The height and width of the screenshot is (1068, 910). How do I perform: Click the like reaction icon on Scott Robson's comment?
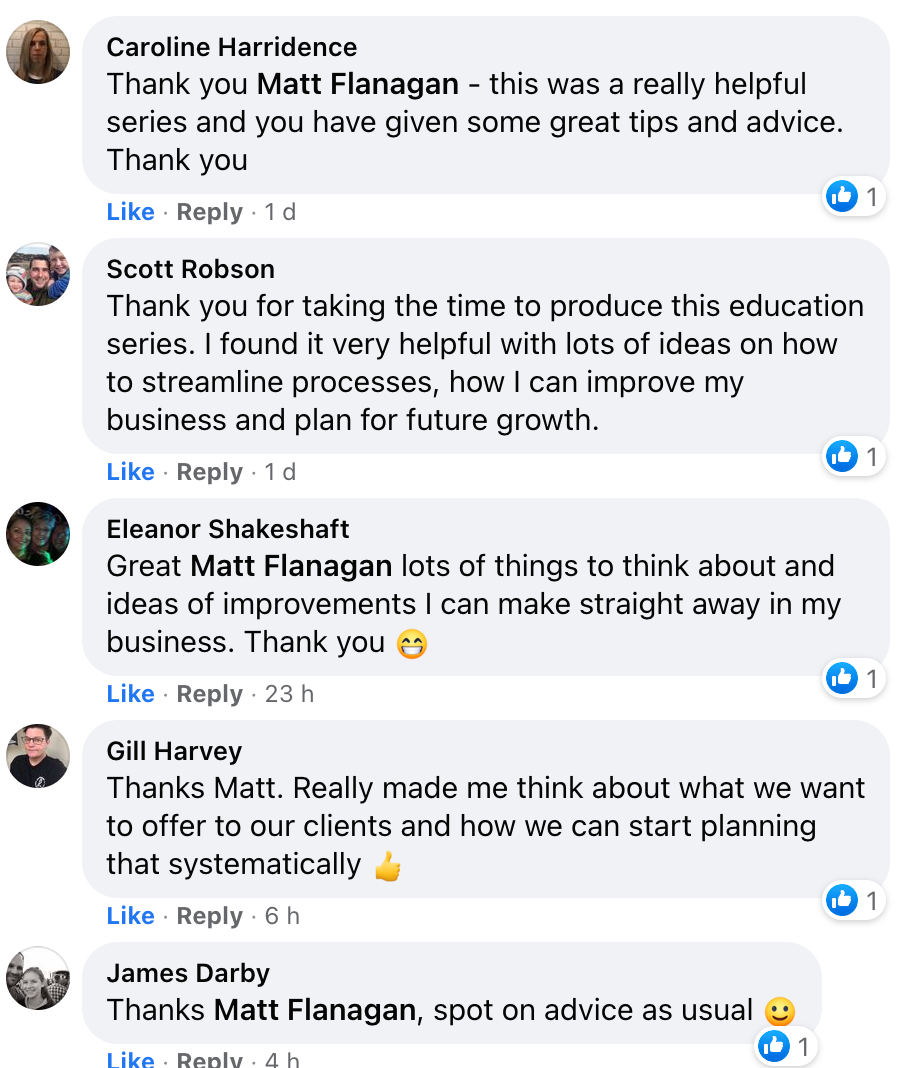tap(842, 457)
